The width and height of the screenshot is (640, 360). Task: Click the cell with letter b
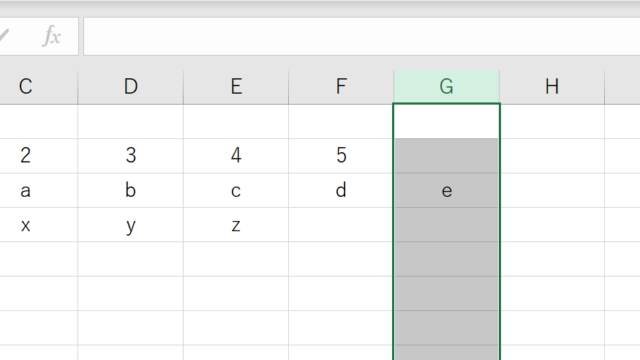click(x=131, y=191)
